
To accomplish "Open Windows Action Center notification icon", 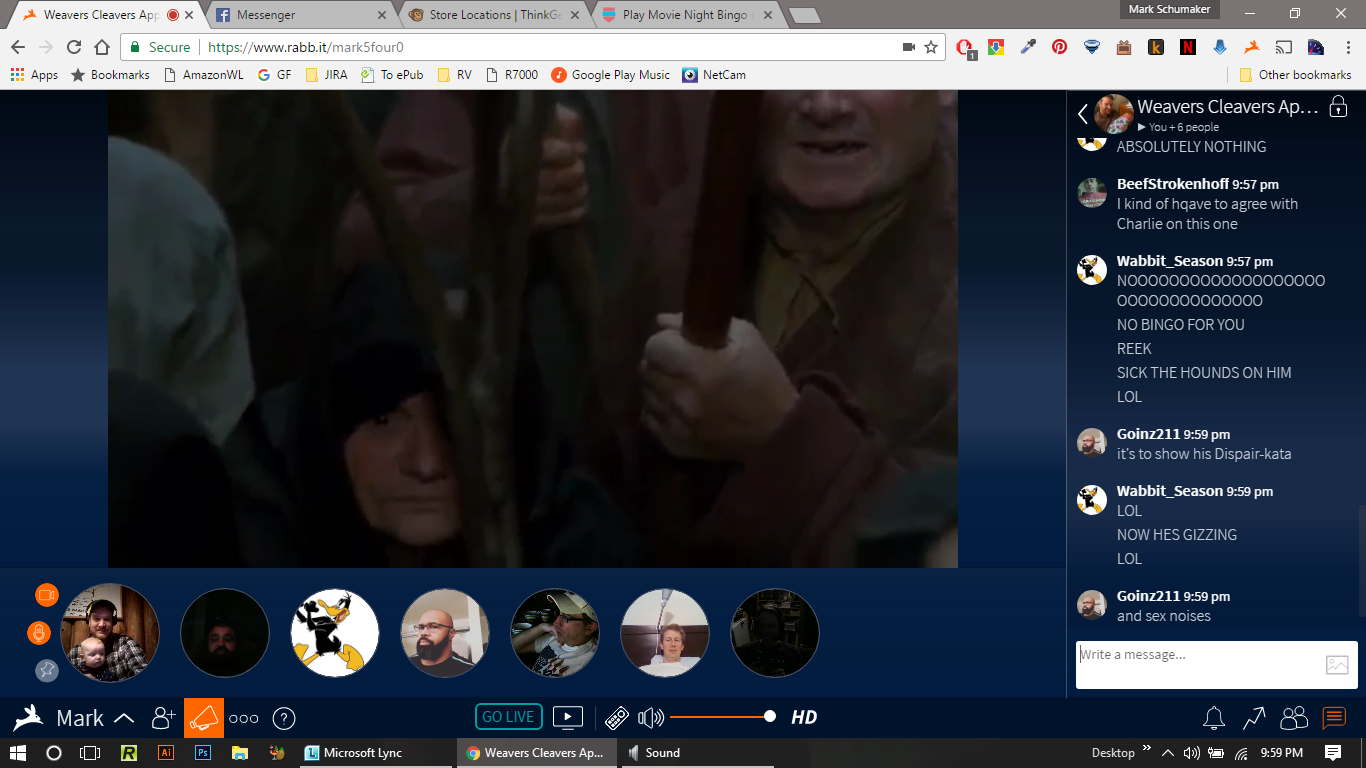I will [x=1333, y=753].
